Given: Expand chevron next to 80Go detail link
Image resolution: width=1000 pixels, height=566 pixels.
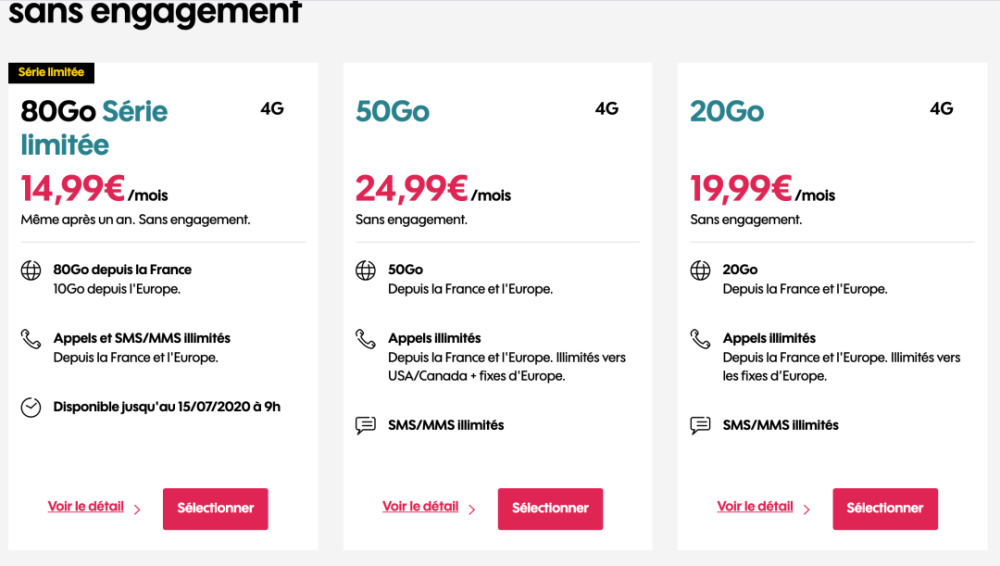Looking at the screenshot, I should (137, 510).
